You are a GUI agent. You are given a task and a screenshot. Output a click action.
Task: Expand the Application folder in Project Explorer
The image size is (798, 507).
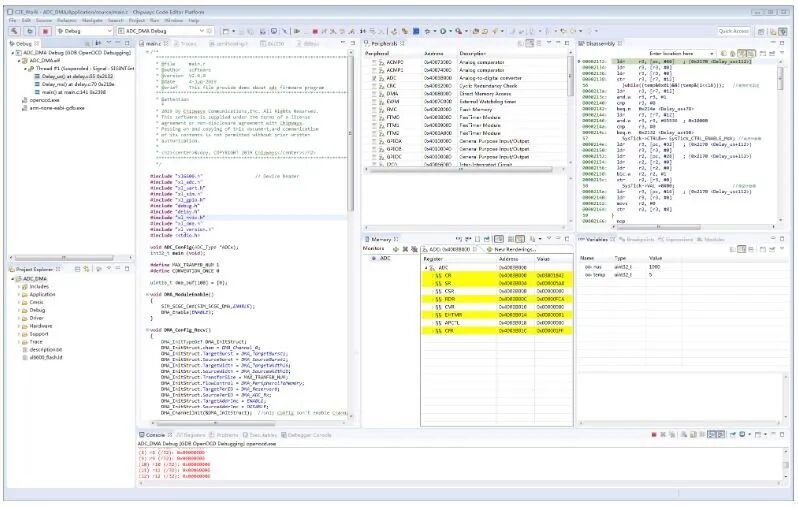[19, 295]
